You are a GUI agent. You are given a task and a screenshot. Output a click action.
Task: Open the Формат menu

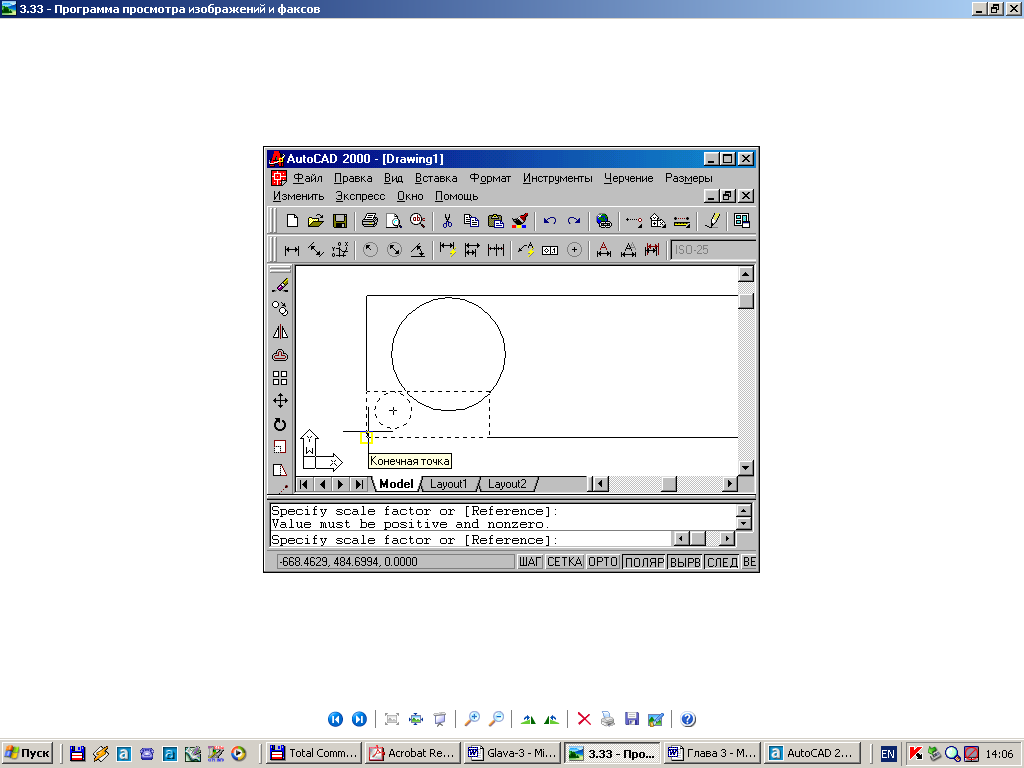490,178
